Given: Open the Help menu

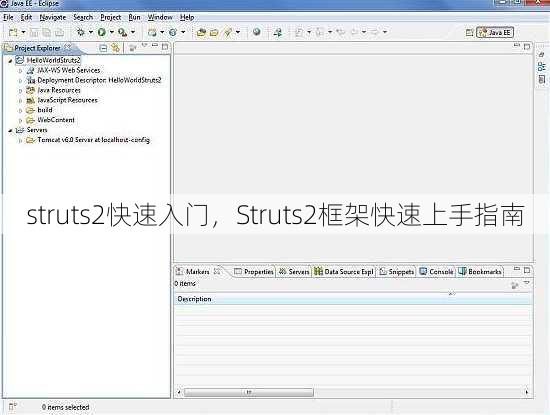Looking at the screenshot, I should pyautogui.click(x=187, y=17).
